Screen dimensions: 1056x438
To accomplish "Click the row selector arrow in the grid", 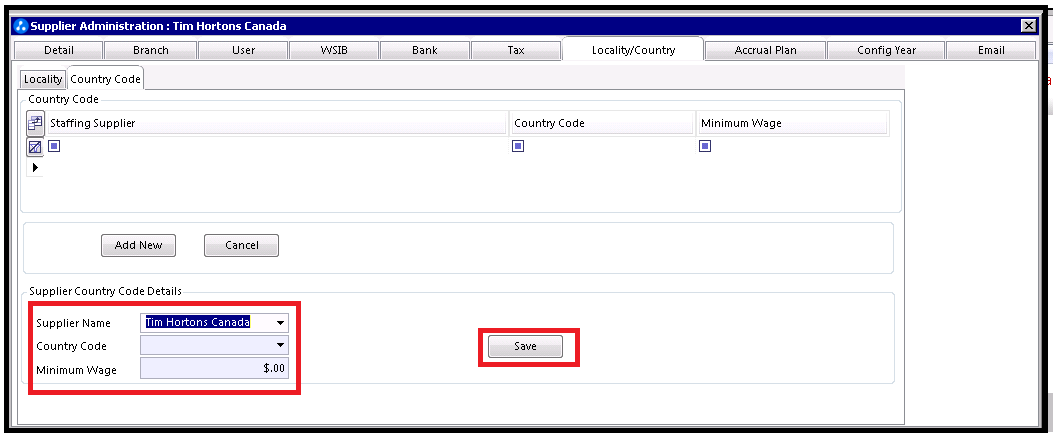I will pos(35,167).
